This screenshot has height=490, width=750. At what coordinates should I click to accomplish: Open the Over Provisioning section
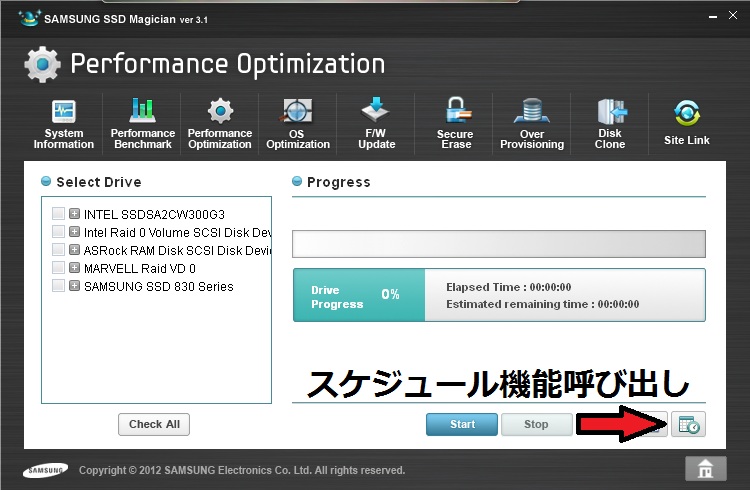[x=532, y=123]
